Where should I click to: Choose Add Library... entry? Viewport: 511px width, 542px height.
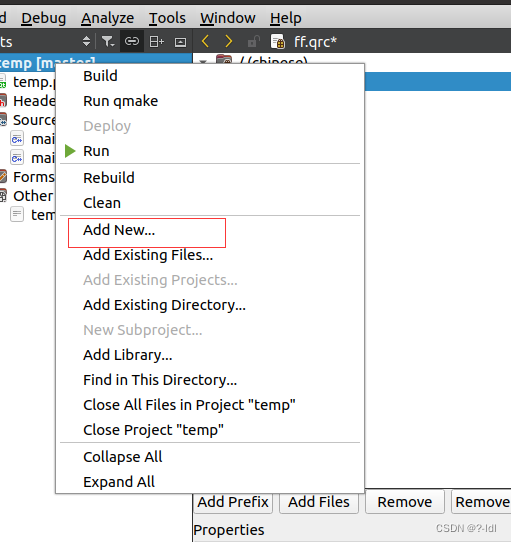[210, 355]
